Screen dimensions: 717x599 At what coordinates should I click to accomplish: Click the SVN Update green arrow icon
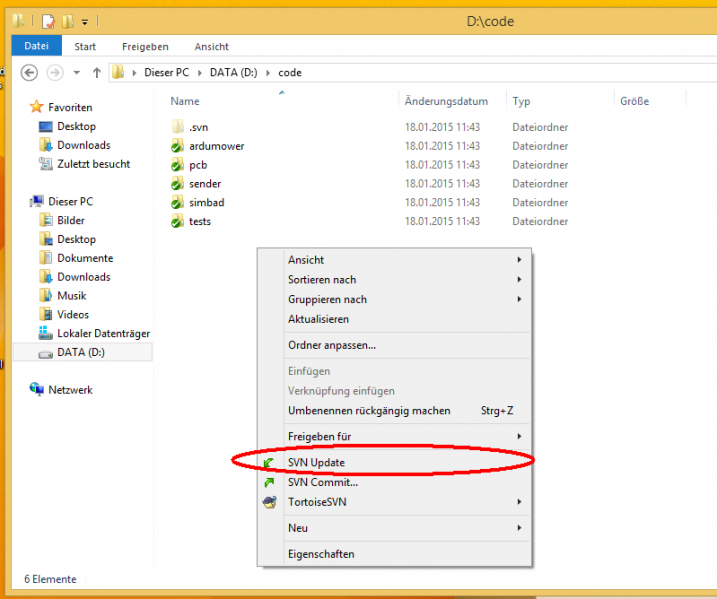269,463
